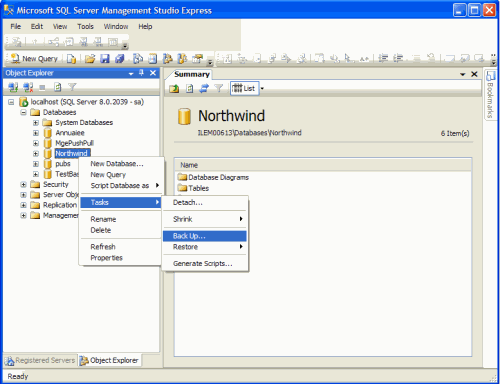The image size is (500, 384).
Task: Select the System Databases folder
Action: 84,123
